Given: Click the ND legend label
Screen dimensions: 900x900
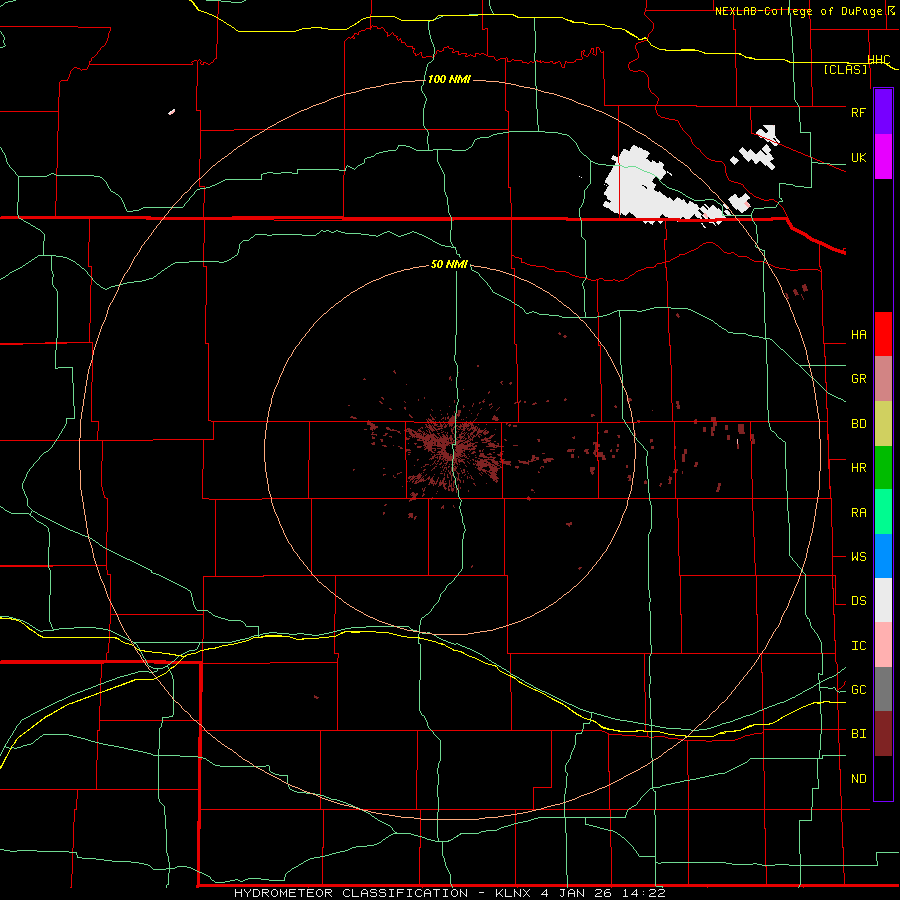Looking at the screenshot, I should click(x=858, y=779).
